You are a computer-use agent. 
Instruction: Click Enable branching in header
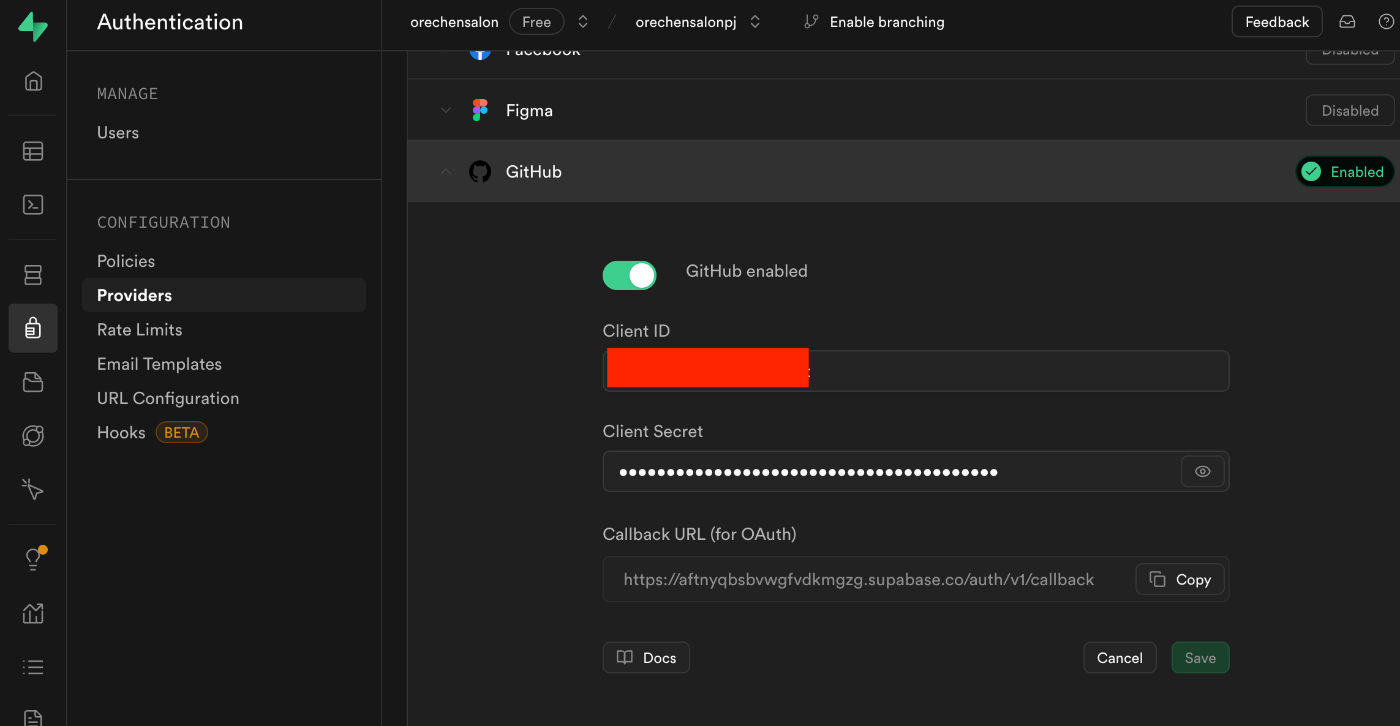pos(875,22)
